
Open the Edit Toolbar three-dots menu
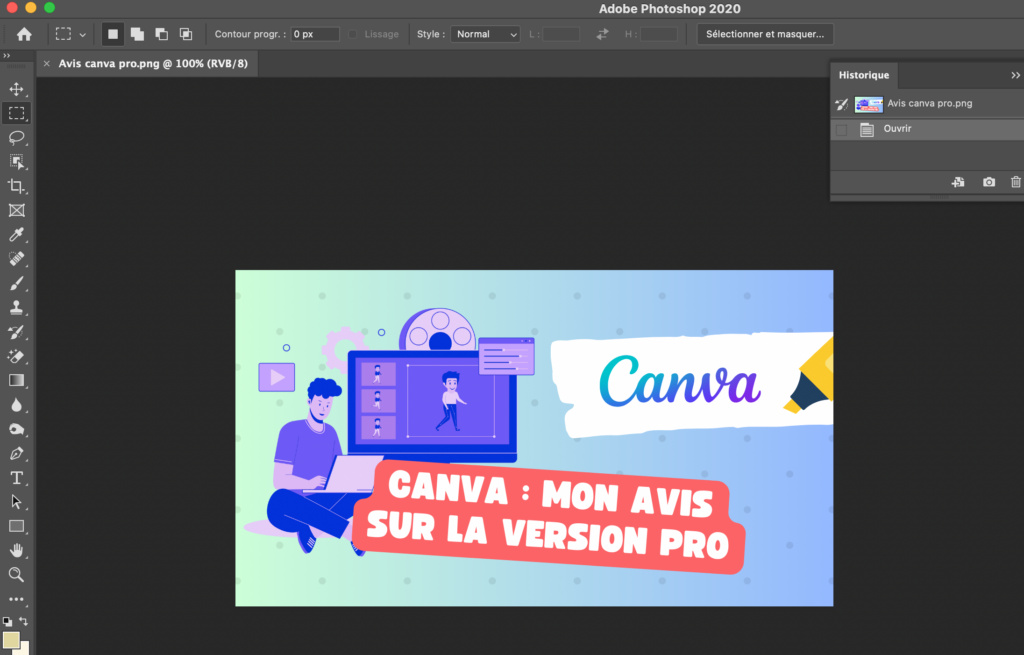pyautogui.click(x=16, y=599)
